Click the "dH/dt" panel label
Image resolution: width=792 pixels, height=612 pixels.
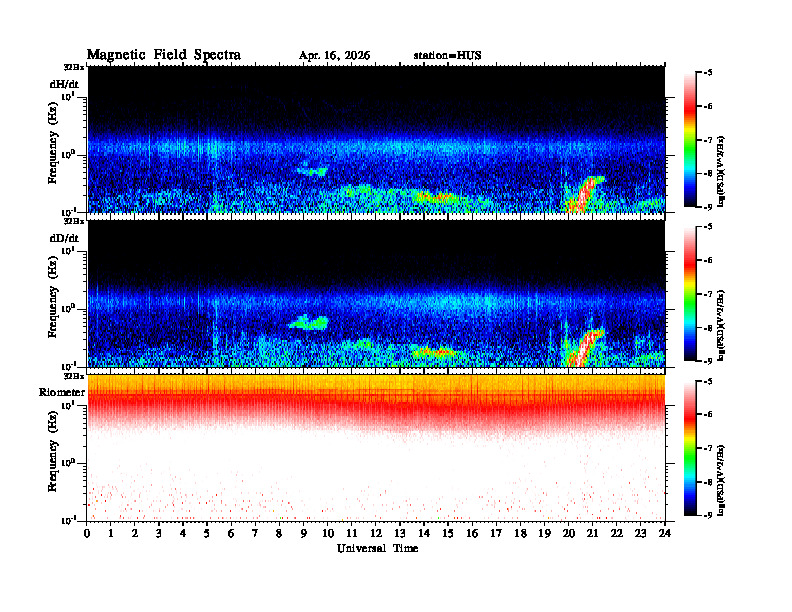[64, 84]
